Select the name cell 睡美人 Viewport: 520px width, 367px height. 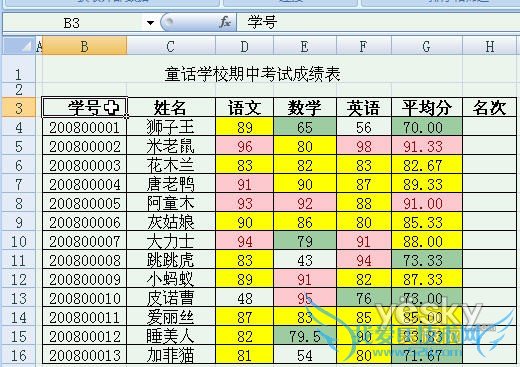(171, 336)
